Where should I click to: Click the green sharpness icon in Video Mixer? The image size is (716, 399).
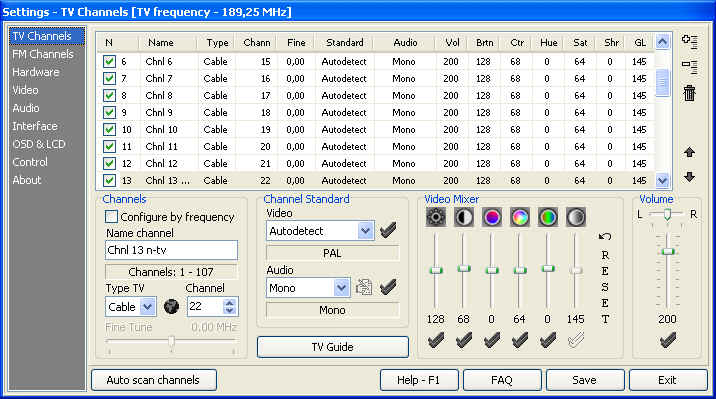pos(548,217)
